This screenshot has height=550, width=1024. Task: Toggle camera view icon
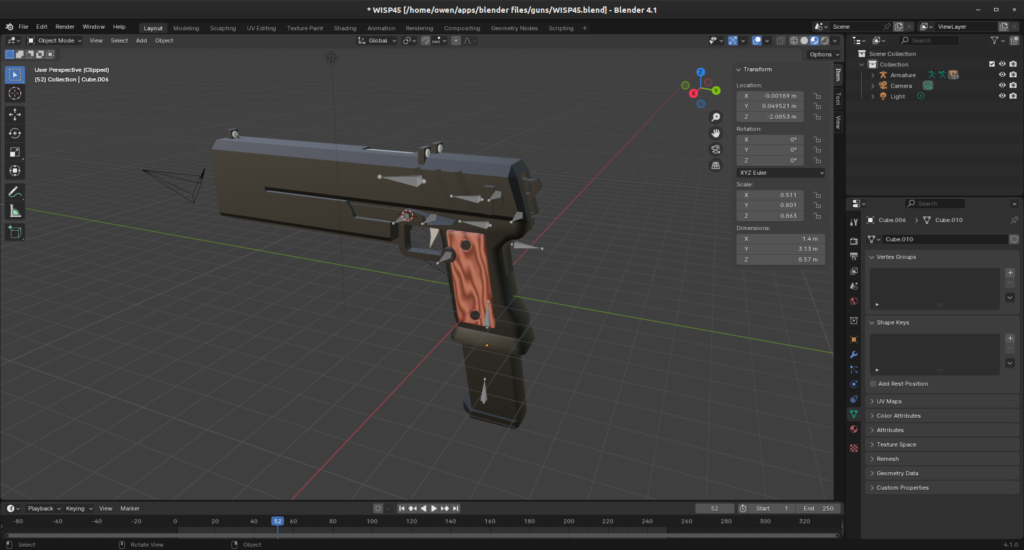pos(716,150)
